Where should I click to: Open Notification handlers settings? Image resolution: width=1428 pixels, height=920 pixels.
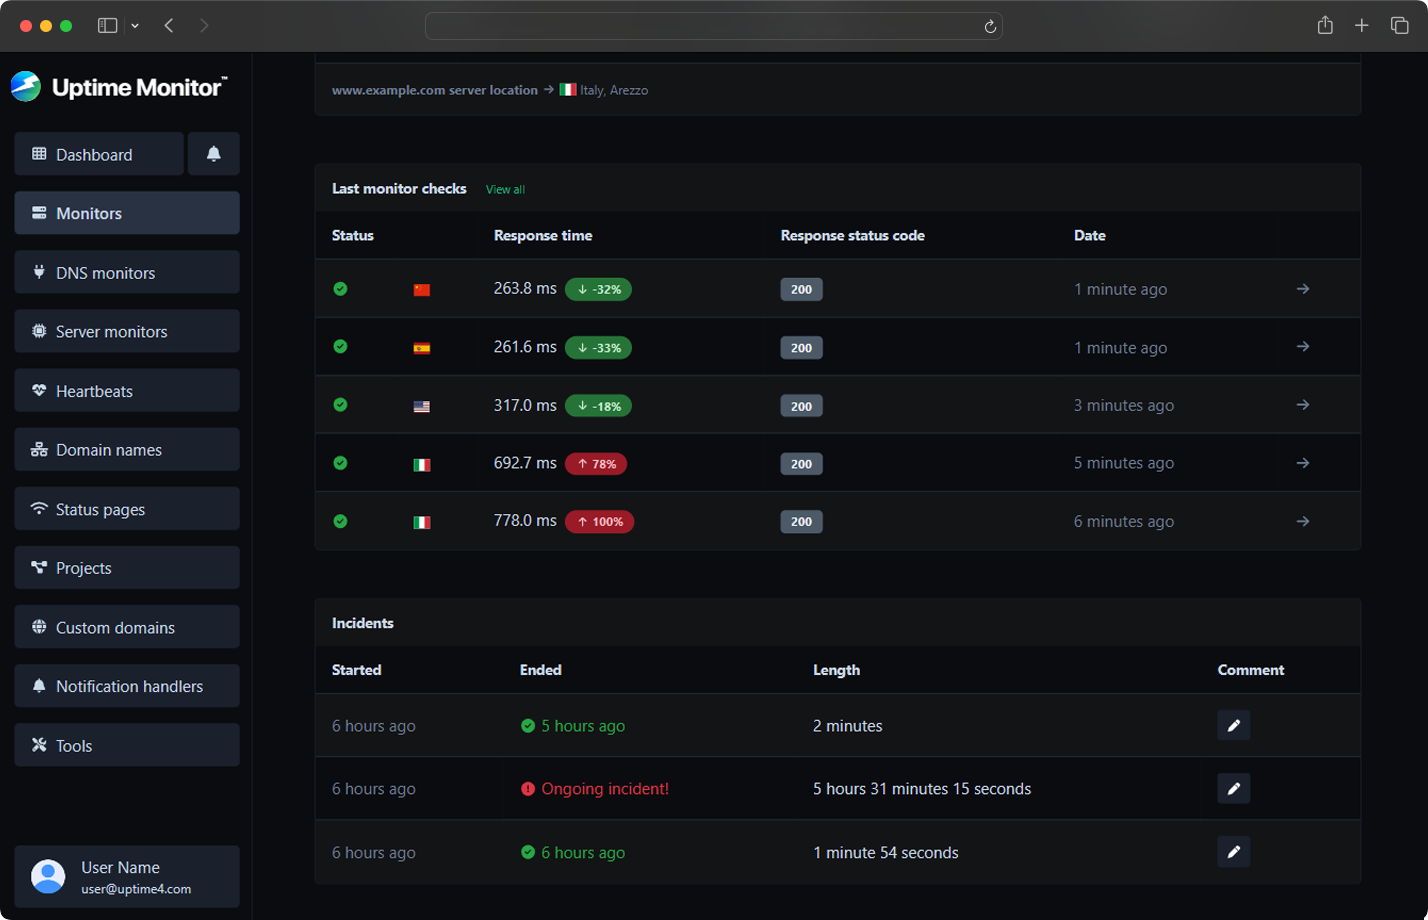click(x=126, y=686)
